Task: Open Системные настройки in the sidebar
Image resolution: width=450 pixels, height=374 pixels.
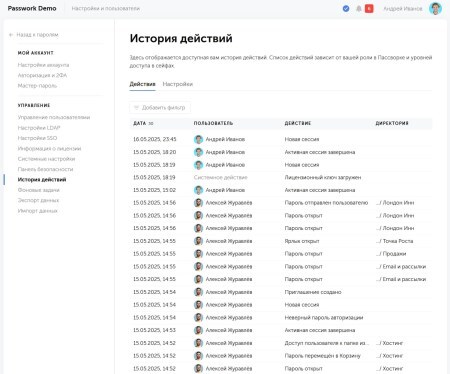Action: pyautogui.click(x=46, y=159)
